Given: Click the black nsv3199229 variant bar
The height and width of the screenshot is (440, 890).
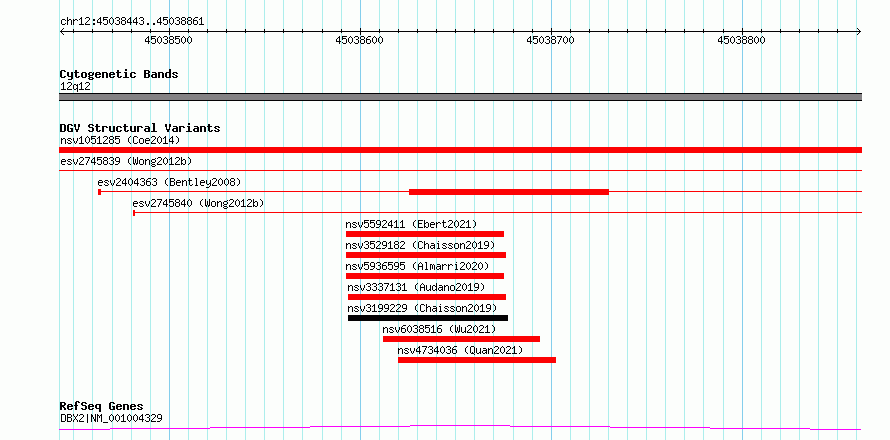Looking at the screenshot, I should (428, 318).
